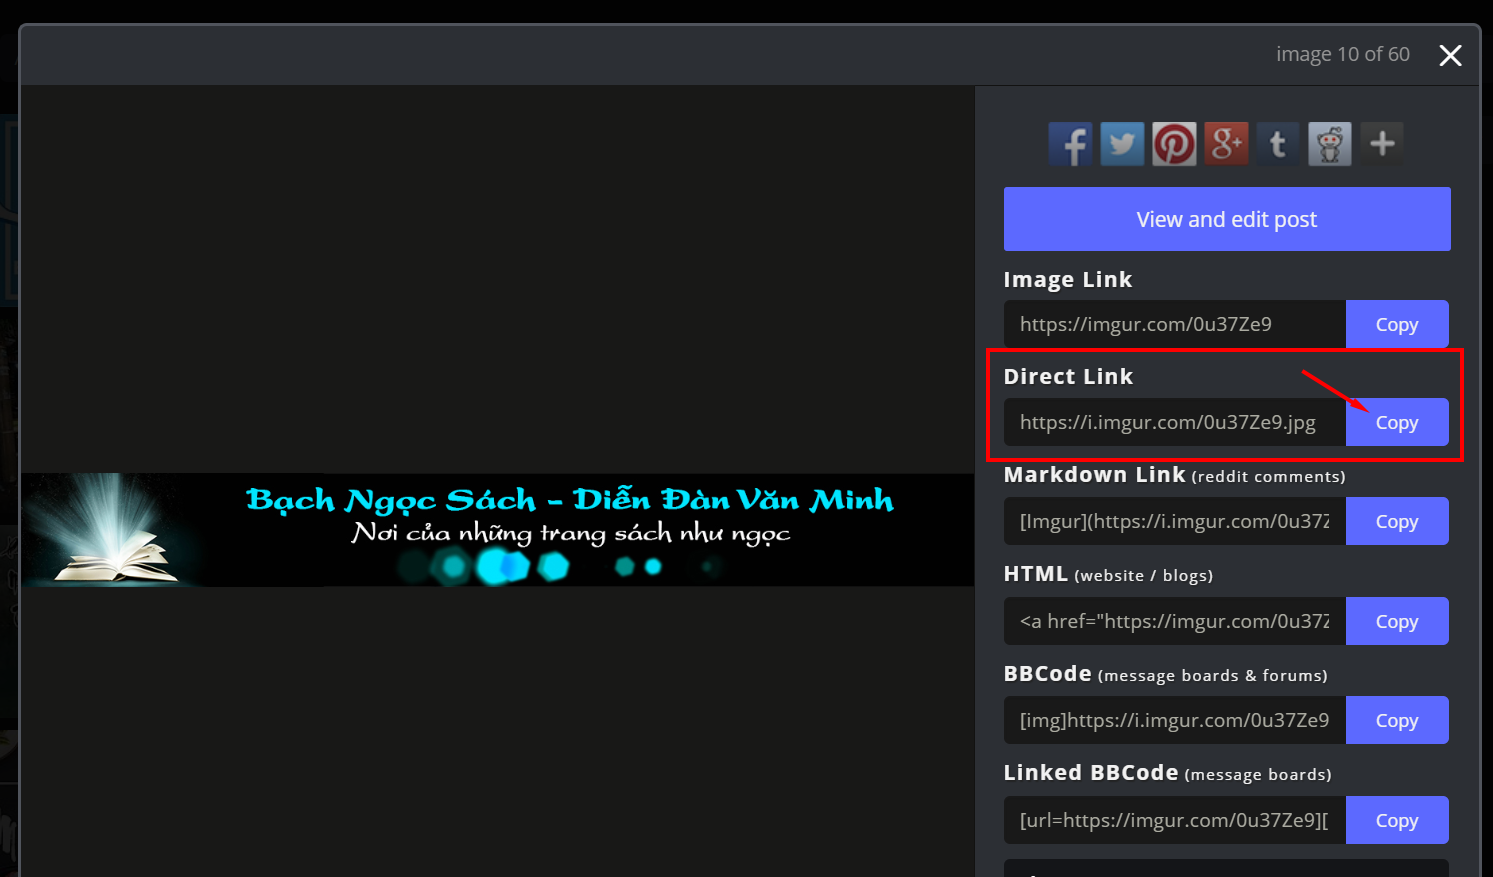Close the image details dialog
Screen dimensions: 1493x877
point(1450,56)
